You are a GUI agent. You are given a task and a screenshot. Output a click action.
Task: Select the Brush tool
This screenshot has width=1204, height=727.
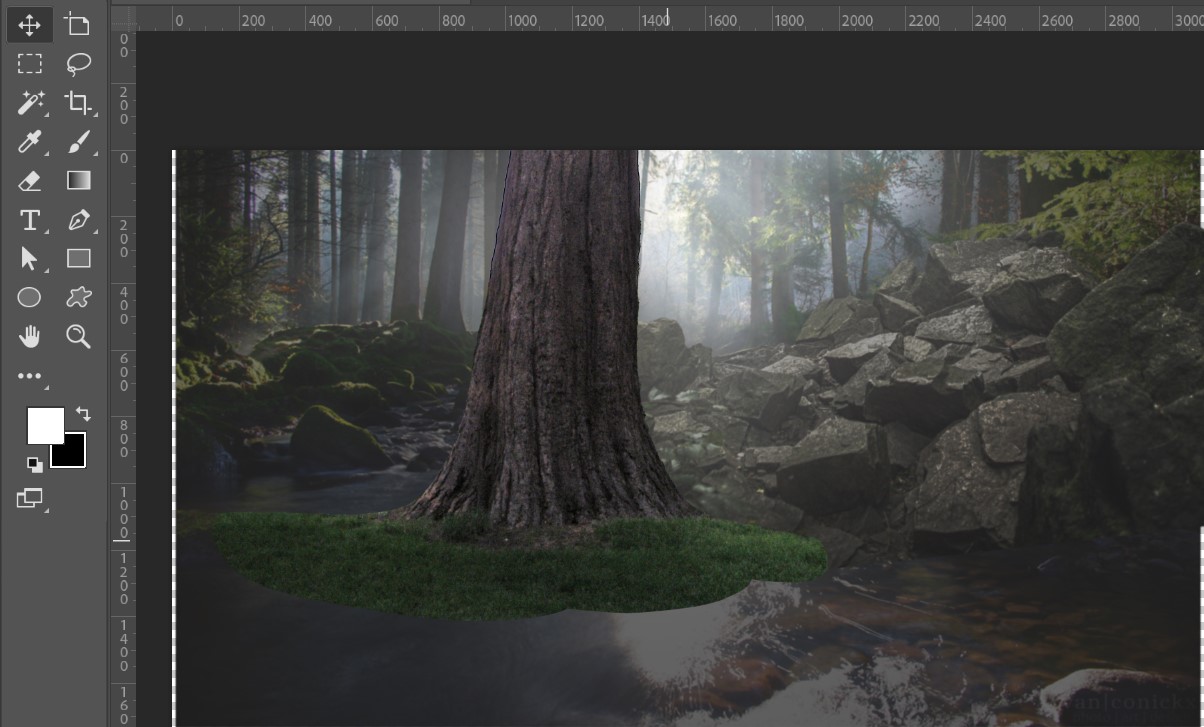point(78,142)
